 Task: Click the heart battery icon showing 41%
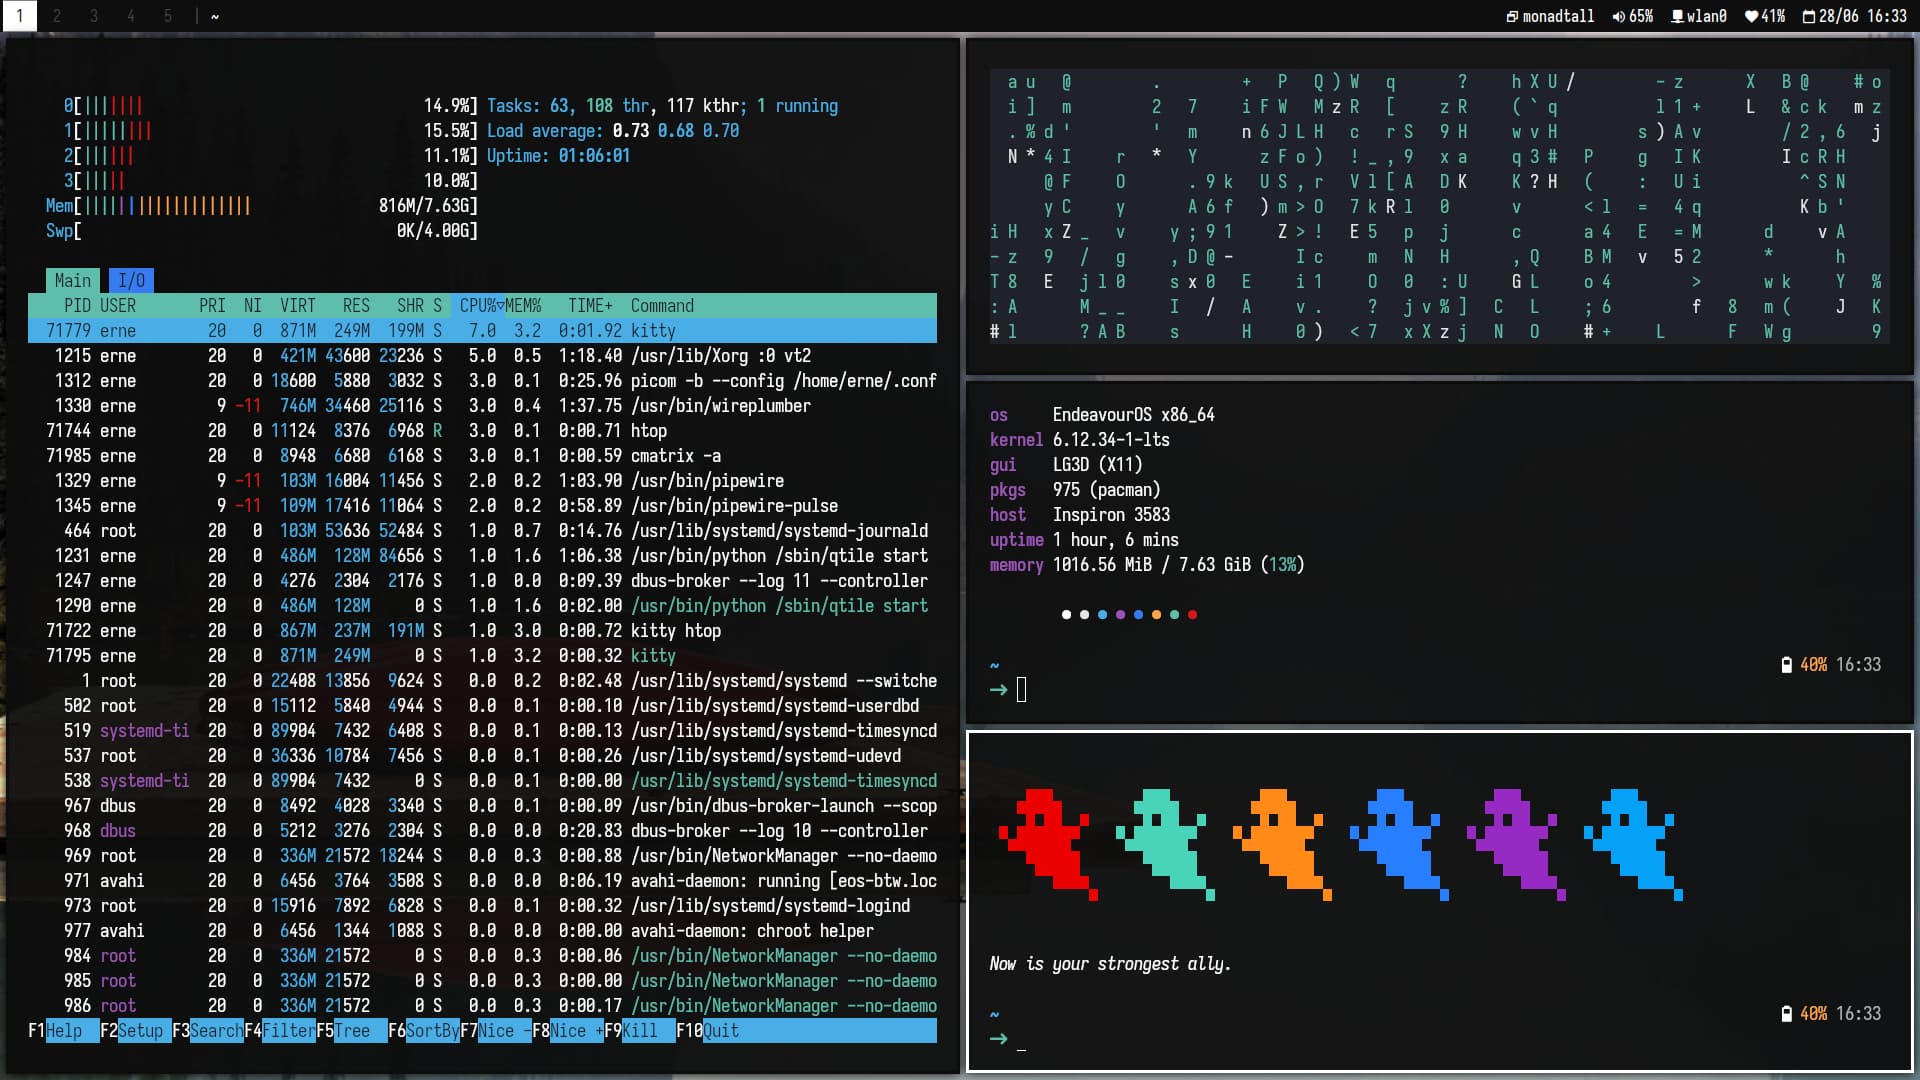[1751, 16]
